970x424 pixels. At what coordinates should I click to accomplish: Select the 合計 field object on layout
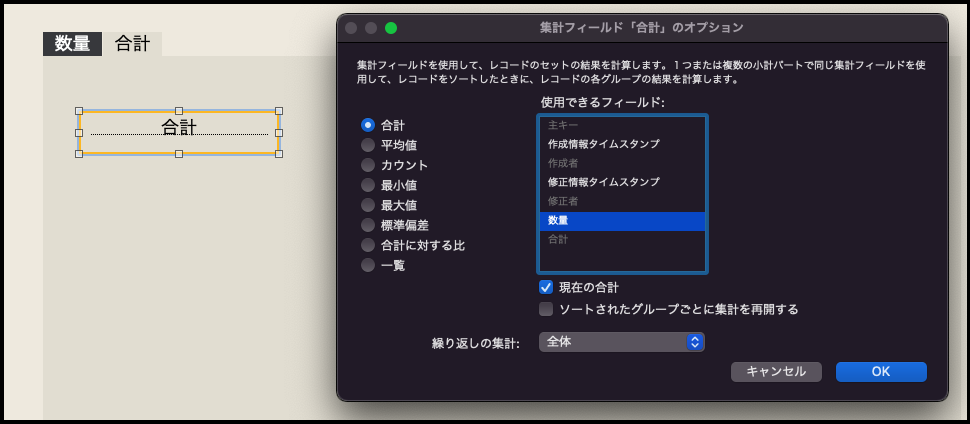tap(179, 132)
